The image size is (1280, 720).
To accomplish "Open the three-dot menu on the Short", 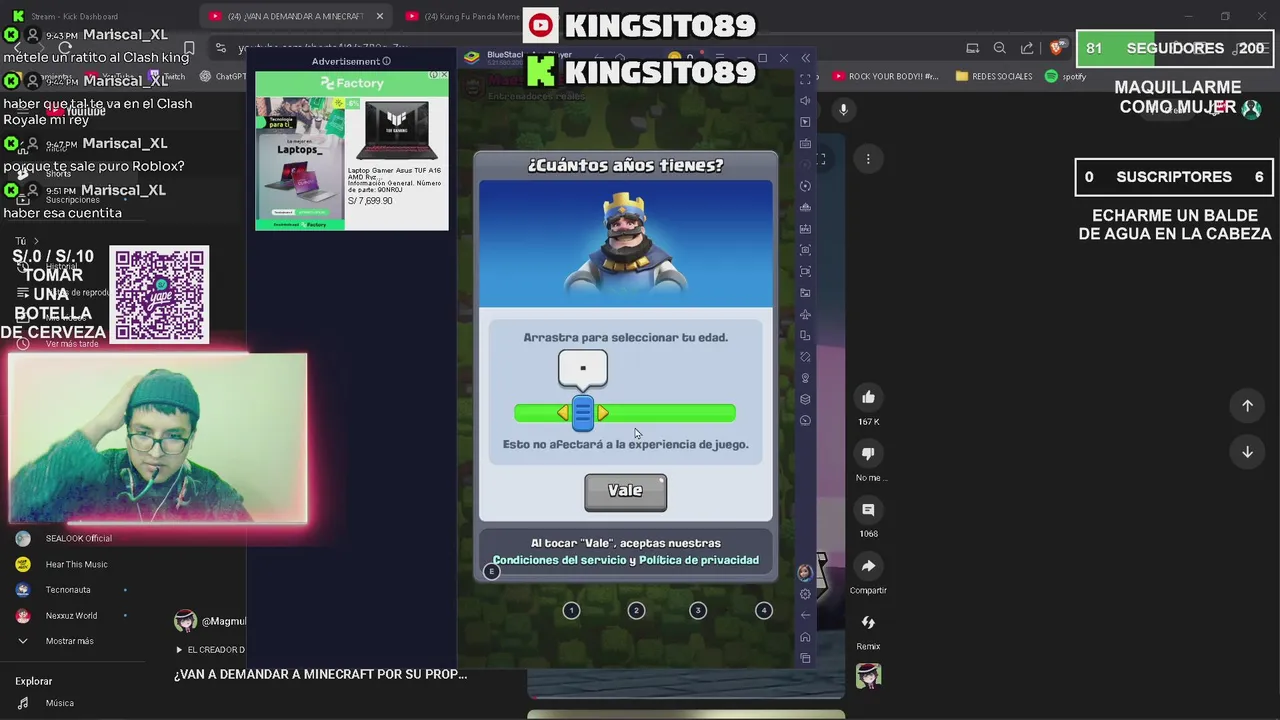I will point(868,159).
